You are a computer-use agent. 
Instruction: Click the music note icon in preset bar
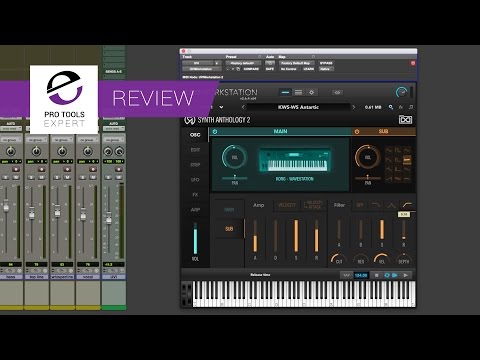(x=411, y=107)
